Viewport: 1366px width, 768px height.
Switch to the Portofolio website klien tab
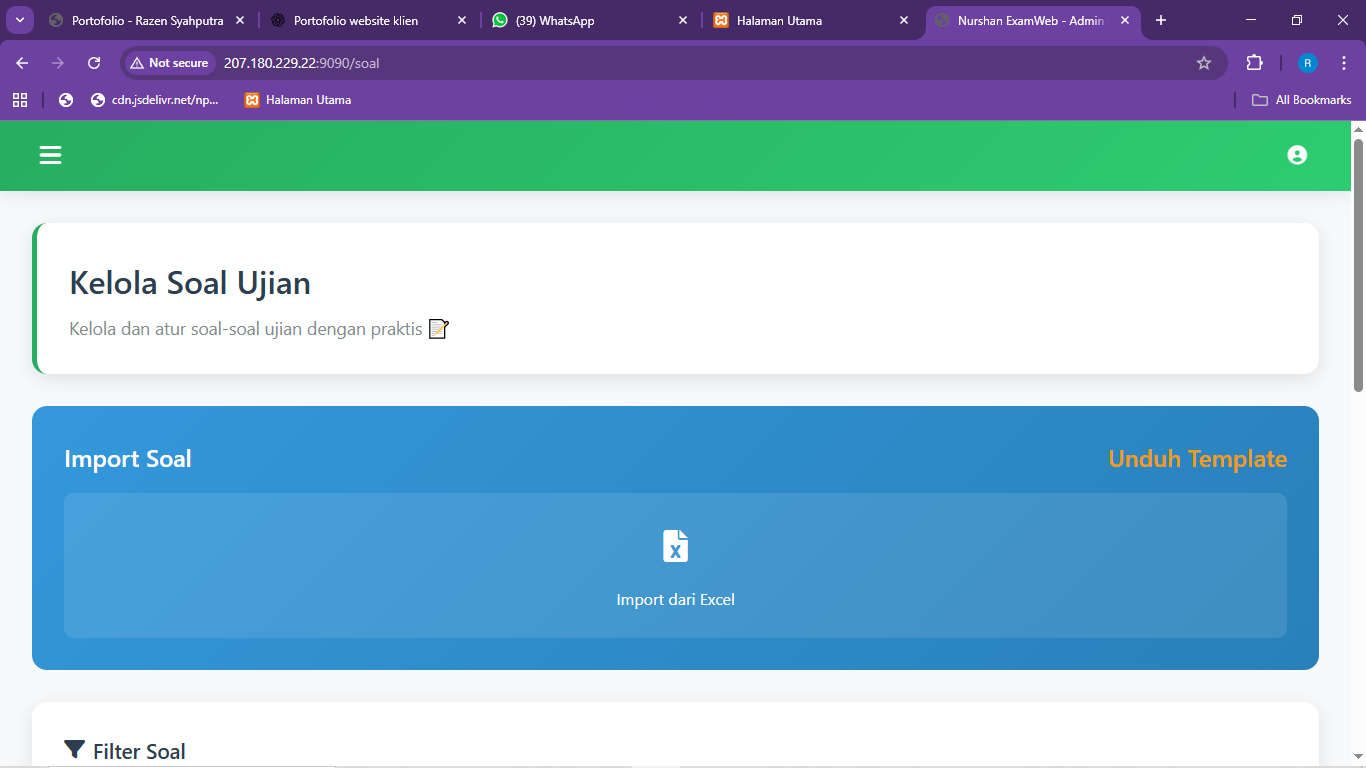tap(355, 19)
